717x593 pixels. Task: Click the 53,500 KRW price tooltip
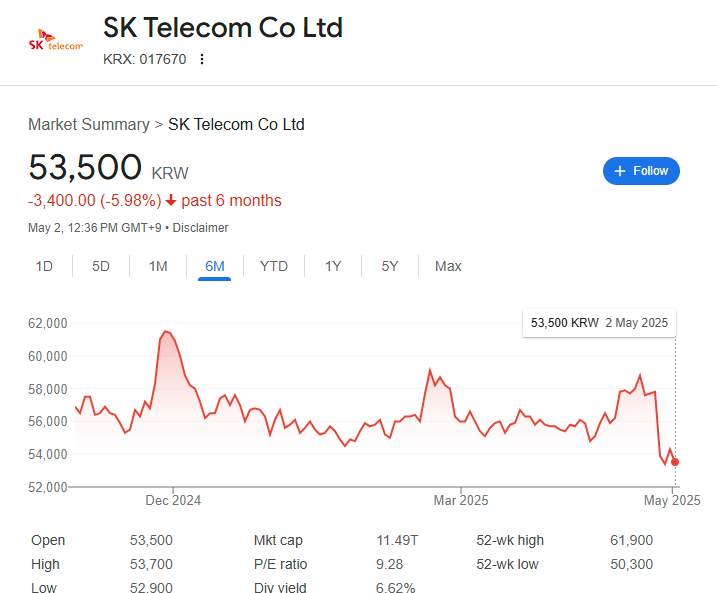pos(599,323)
